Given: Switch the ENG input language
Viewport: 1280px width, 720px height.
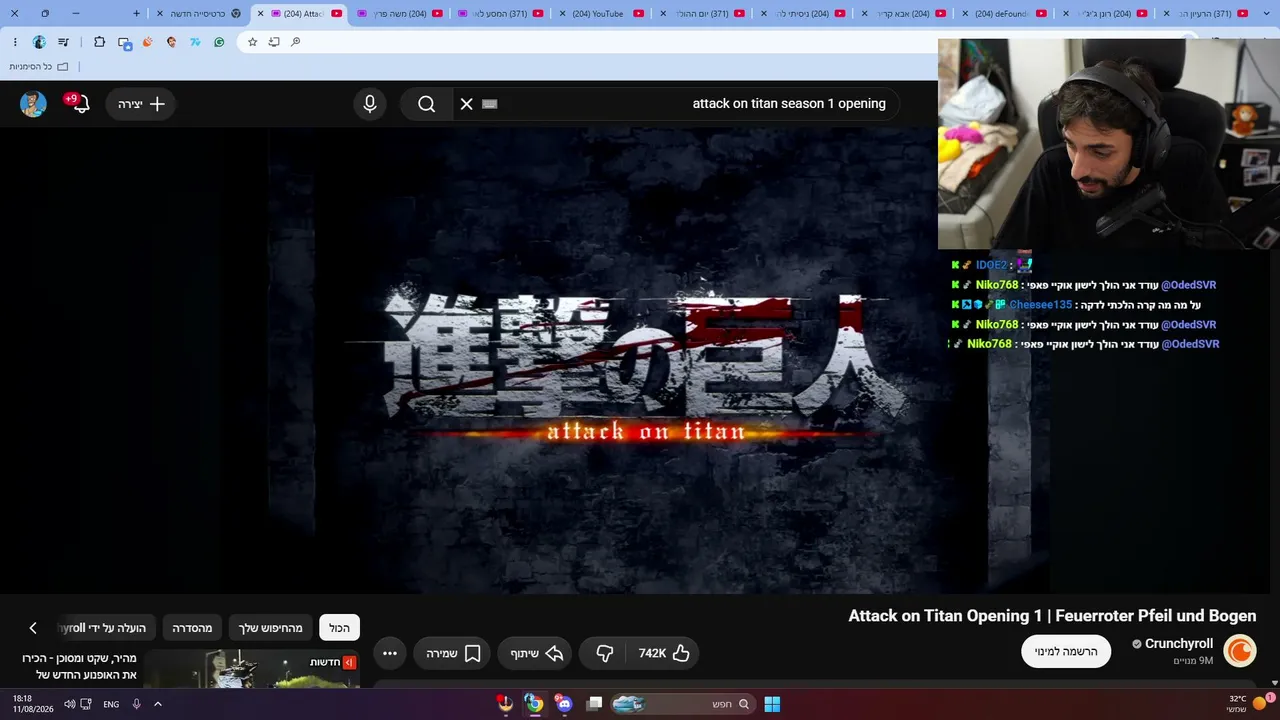Looking at the screenshot, I should click(111, 704).
